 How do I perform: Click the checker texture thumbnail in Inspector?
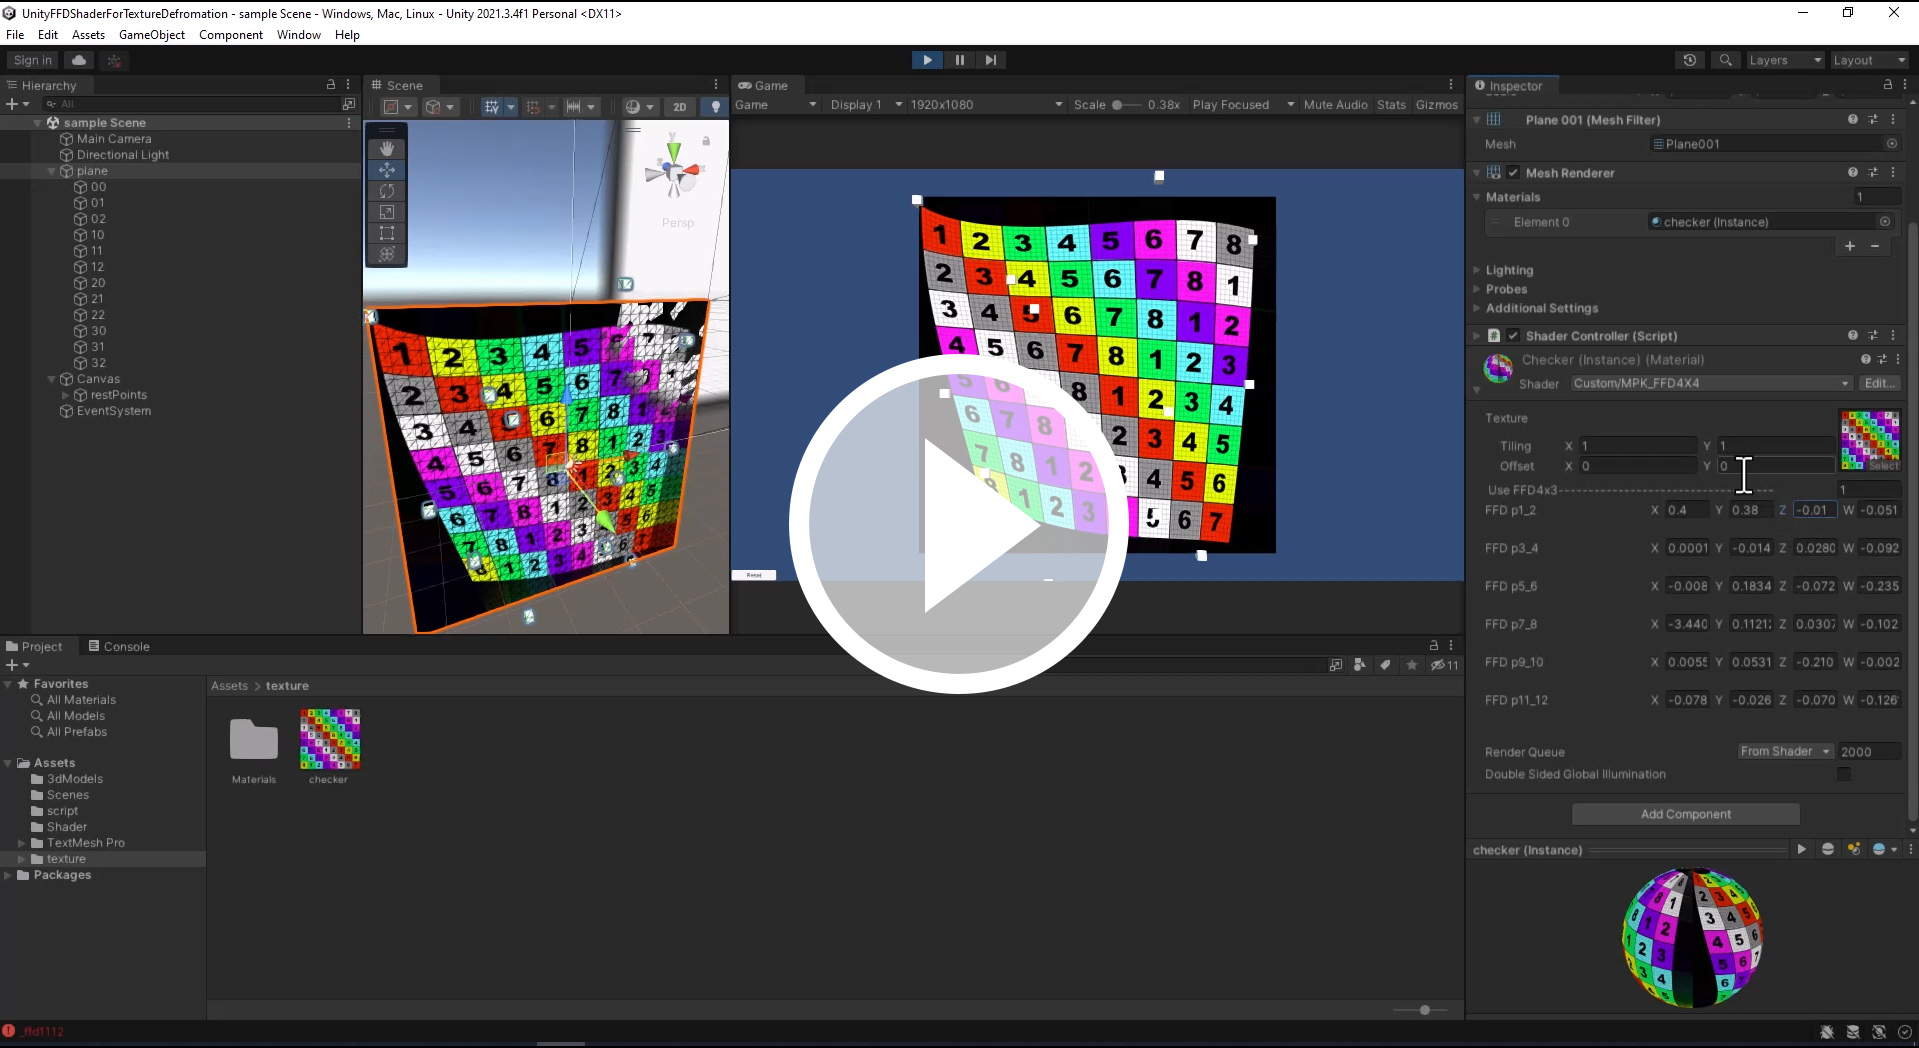[1869, 440]
